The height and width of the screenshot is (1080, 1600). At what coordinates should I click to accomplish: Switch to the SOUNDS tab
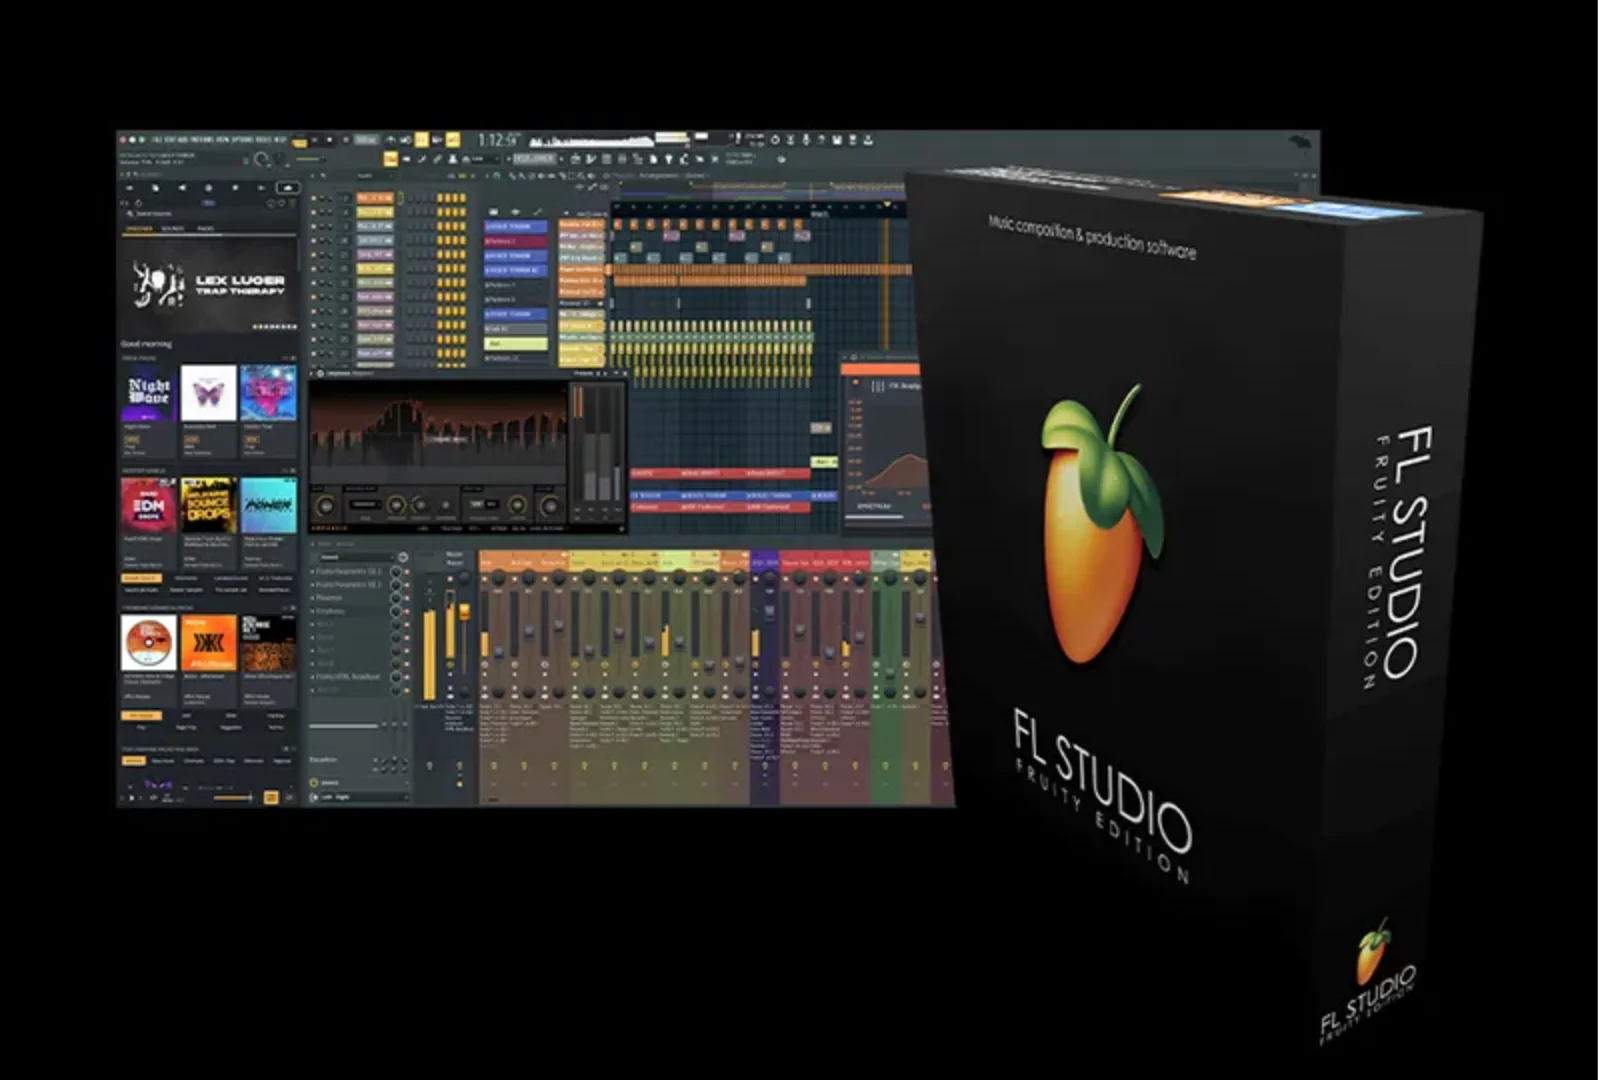coord(172,228)
